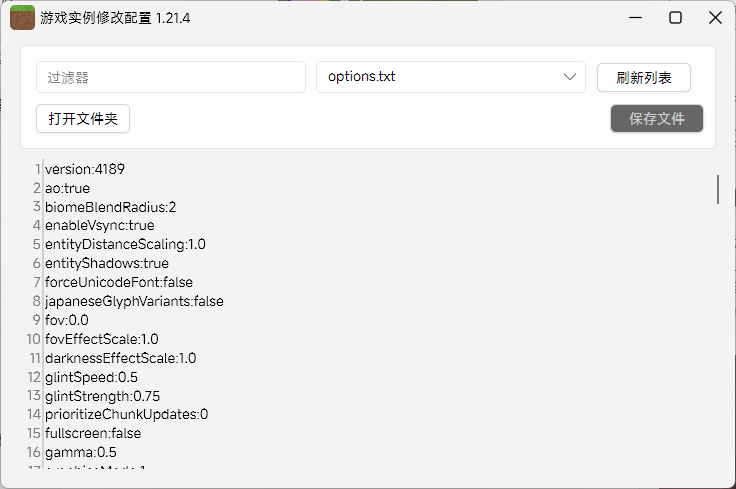Click the forceUnicodeFont:false line
The image size is (736, 489).
pyautogui.click(x=119, y=282)
